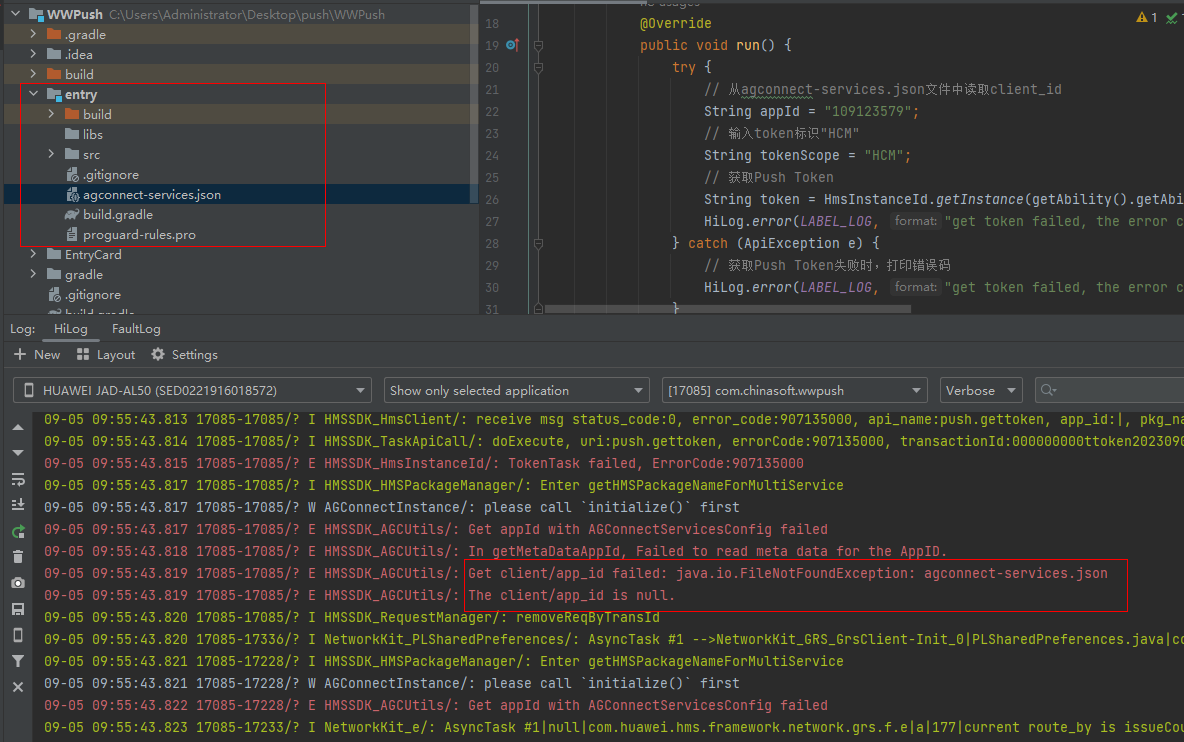Expand the src folder chevron

pyautogui.click(x=51, y=154)
